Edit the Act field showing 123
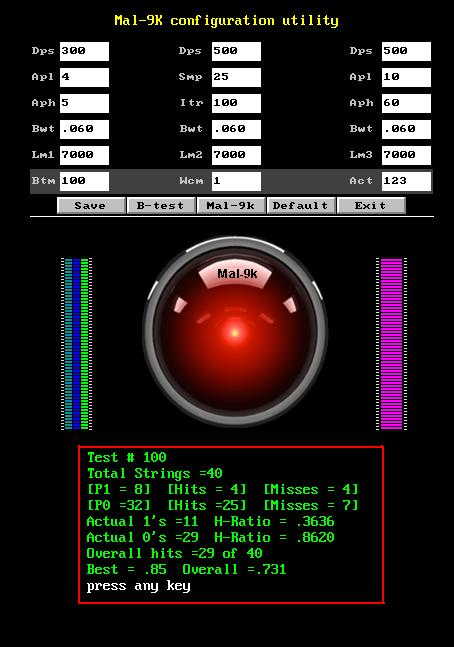 coord(407,181)
